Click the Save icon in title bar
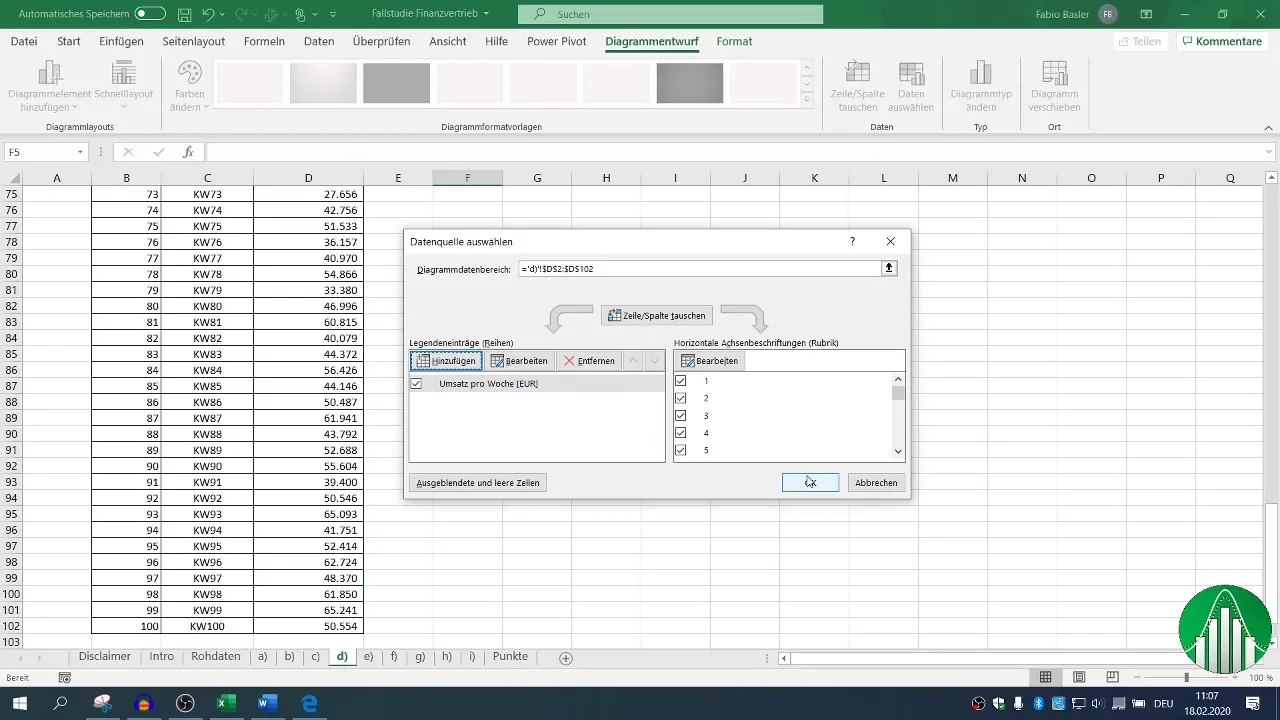The image size is (1280, 720). pos(185,15)
